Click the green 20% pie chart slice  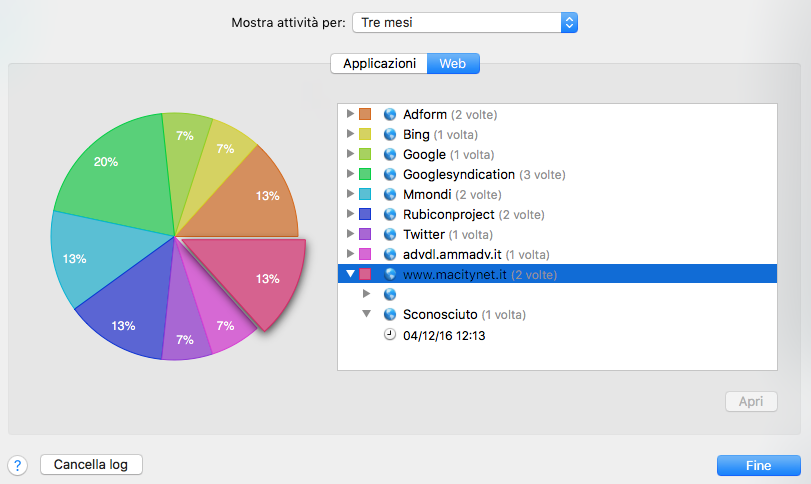pyautogui.click(x=107, y=165)
